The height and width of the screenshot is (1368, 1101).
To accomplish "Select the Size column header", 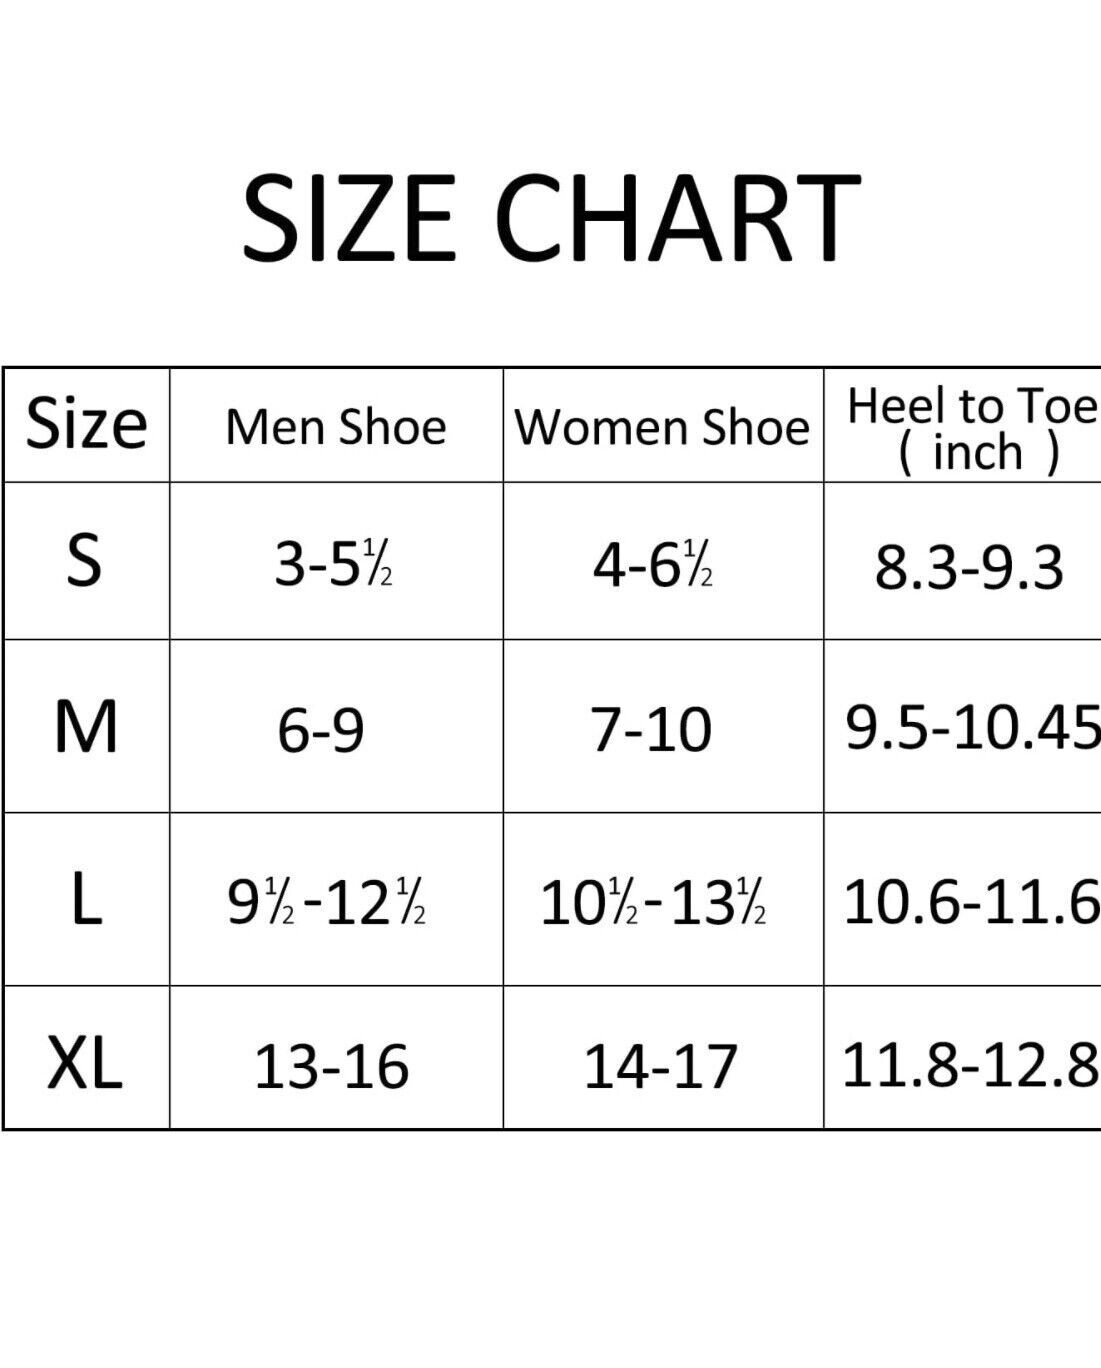I will coord(87,425).
